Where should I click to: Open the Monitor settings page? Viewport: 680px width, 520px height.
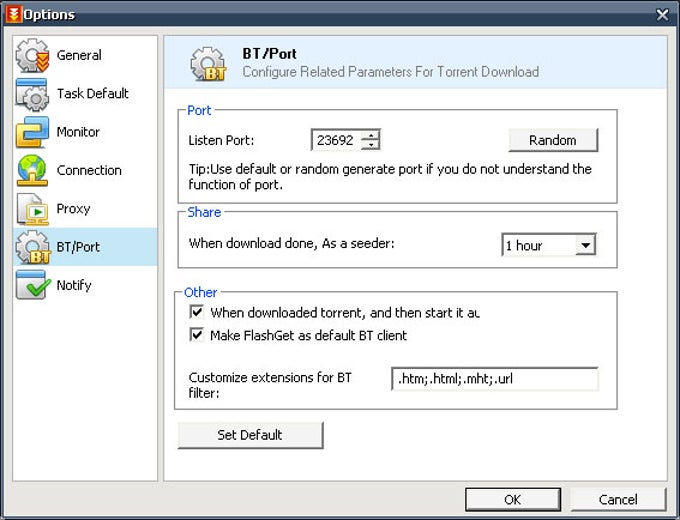(x=85, y=132)
